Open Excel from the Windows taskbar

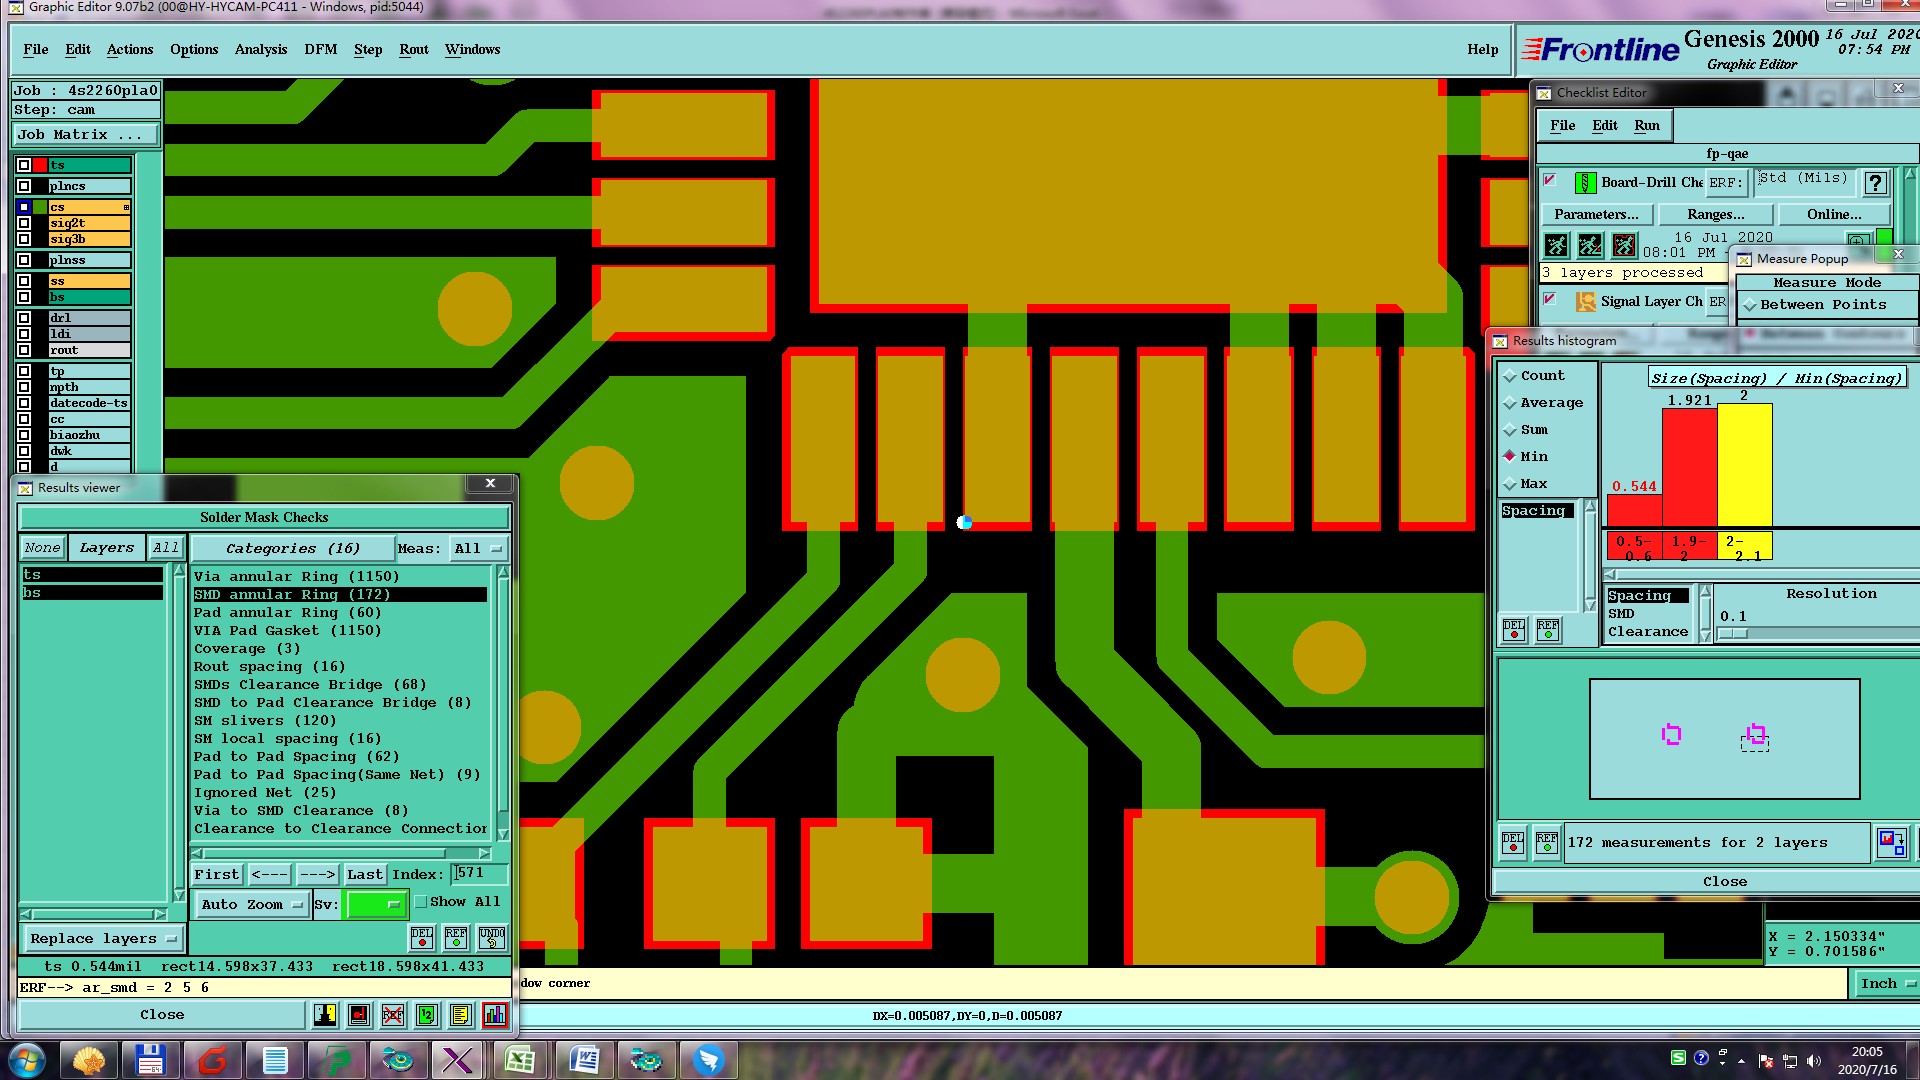coord(520,1059)
